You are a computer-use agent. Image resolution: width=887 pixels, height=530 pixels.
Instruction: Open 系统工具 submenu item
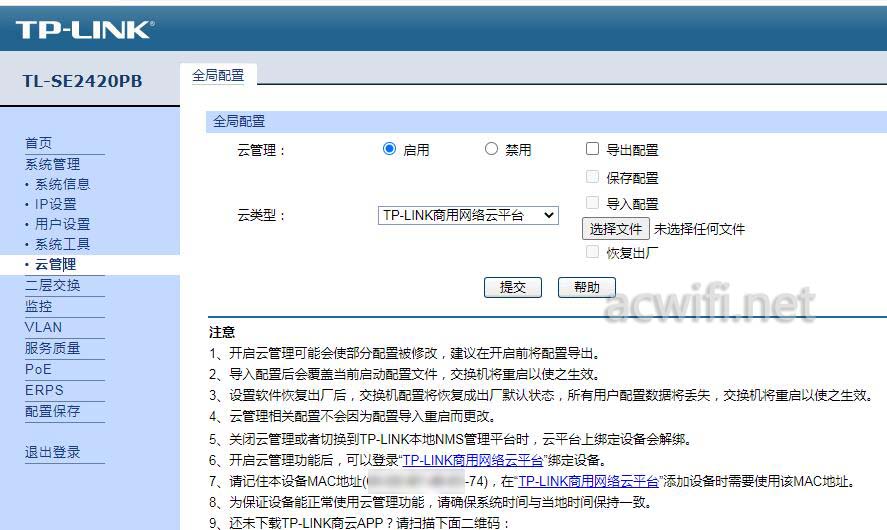(x=62, y=244)
